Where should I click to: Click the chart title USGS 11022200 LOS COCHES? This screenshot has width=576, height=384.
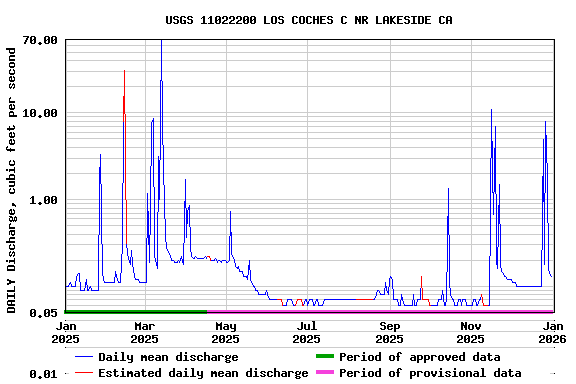[x=309, y=20]
